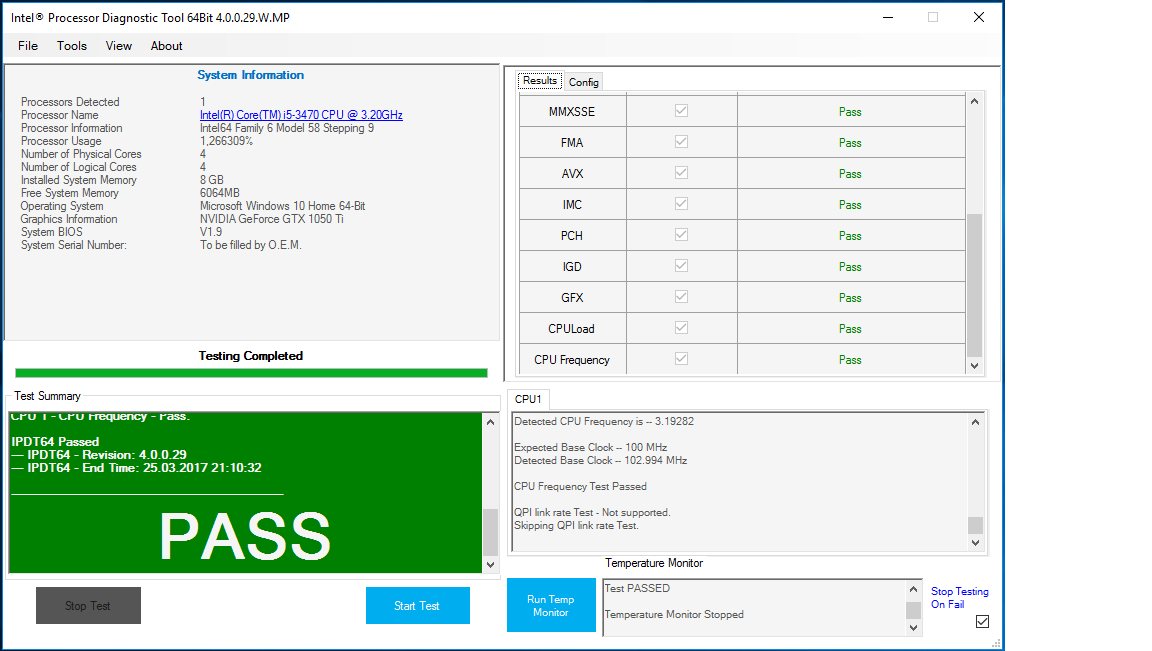Click the 'Microsoft Windows 10 Home 64-Bit' value

(x=283, y=206)
